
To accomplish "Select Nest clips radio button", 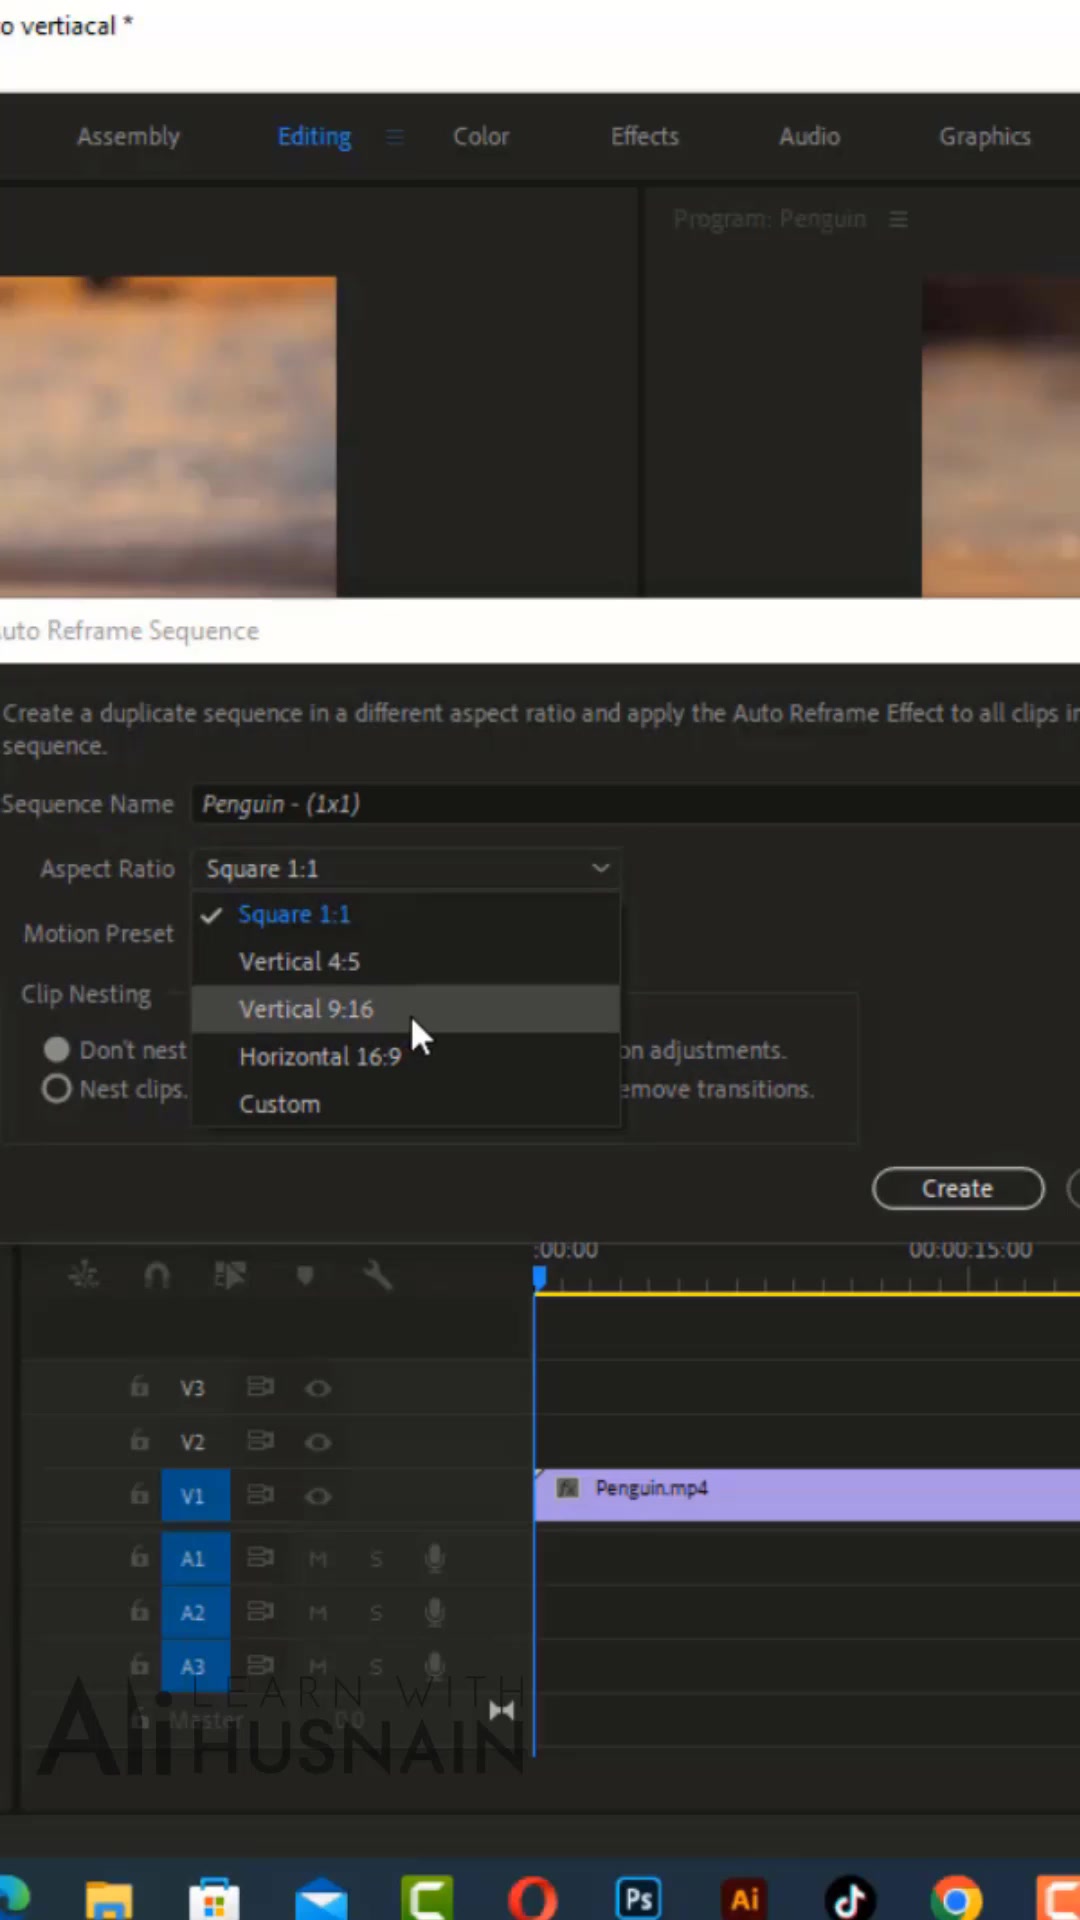I will pyautogui.click(x=57, y=1088).
